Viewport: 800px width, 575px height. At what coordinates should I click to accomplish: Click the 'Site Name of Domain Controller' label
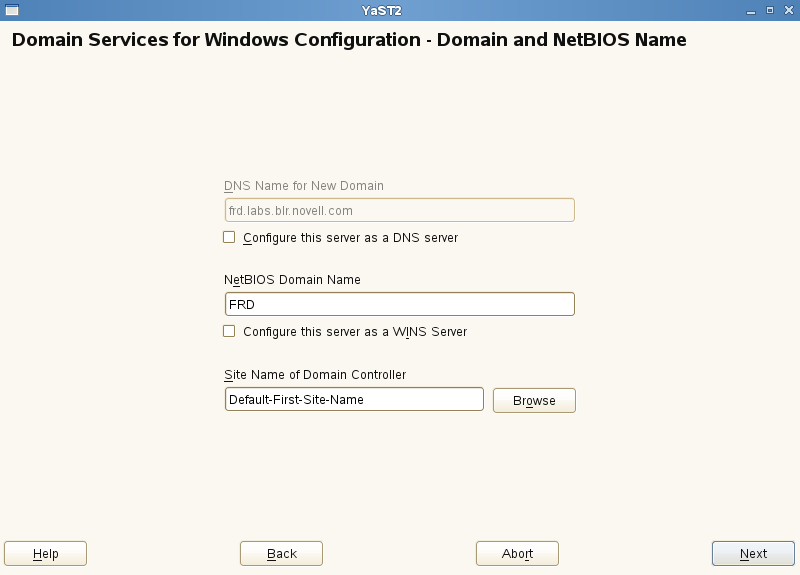[315, 375]
